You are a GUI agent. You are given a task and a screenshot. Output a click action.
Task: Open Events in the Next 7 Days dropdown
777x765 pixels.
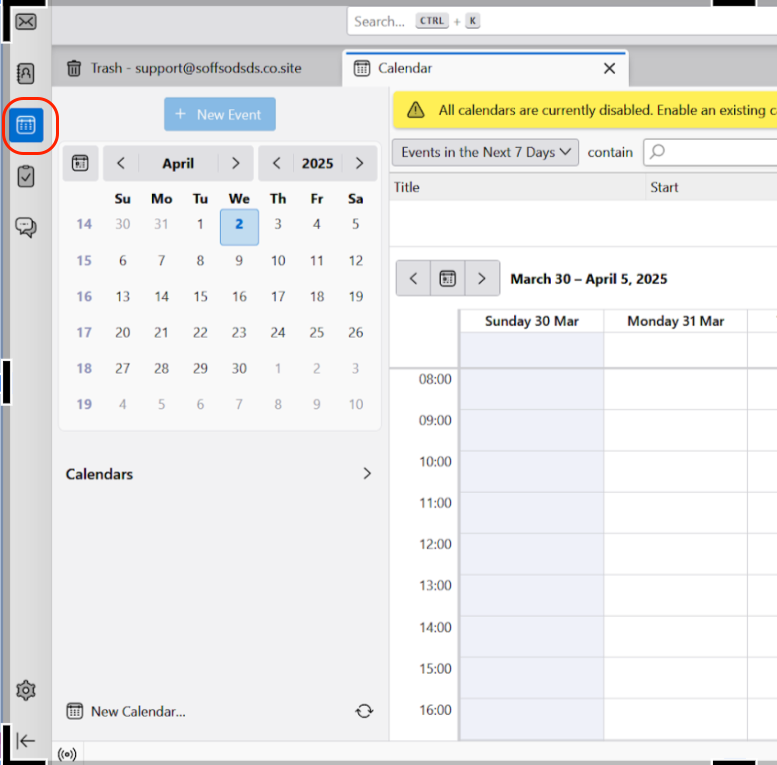pos(486,152)
